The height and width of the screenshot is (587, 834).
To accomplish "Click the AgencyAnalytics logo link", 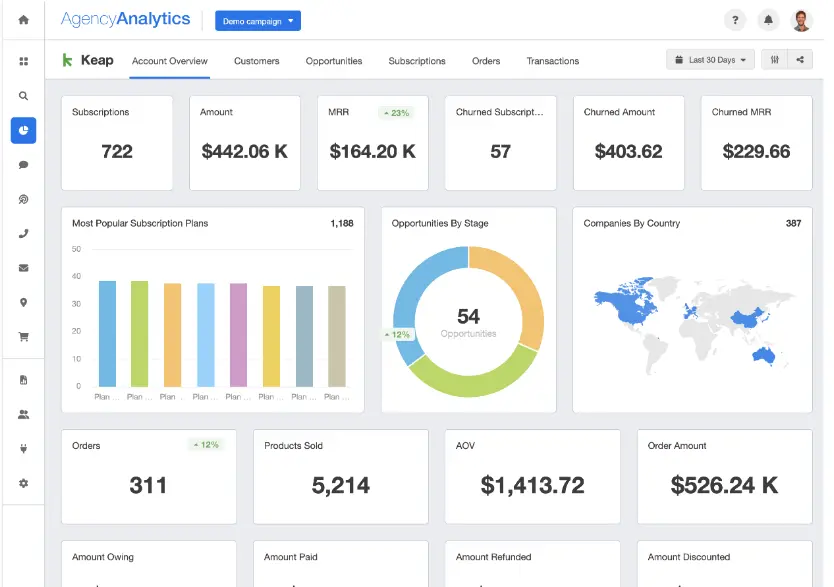I will 125,20.
